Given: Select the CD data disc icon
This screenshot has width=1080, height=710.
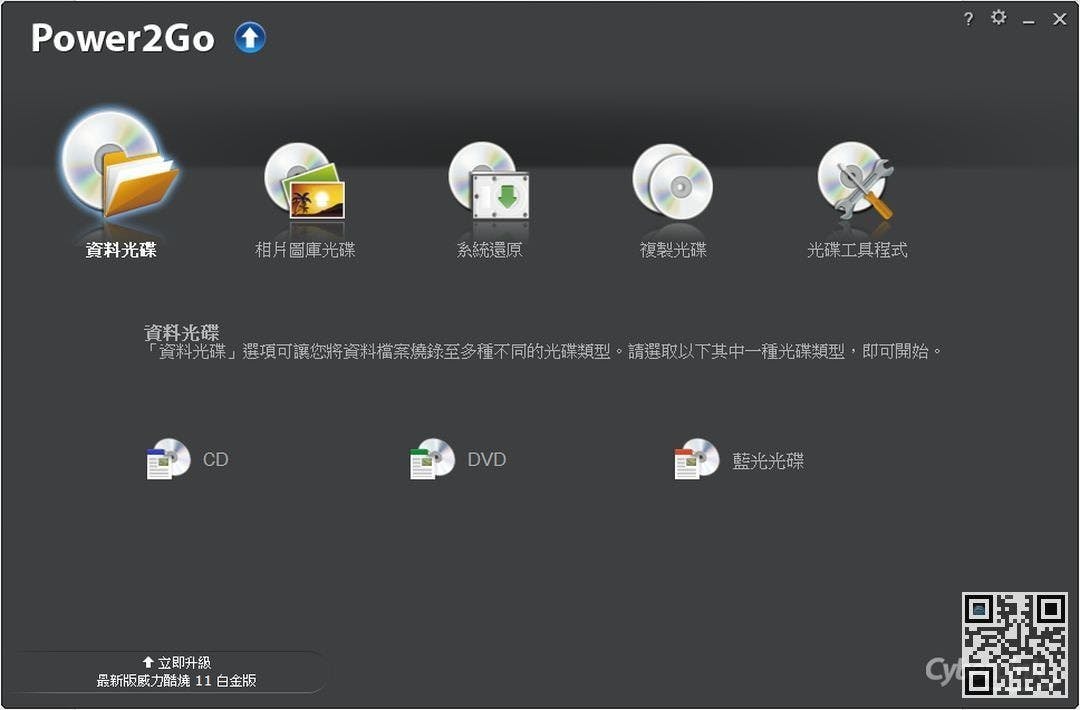Looking at the screenshot, I should 169,459.
